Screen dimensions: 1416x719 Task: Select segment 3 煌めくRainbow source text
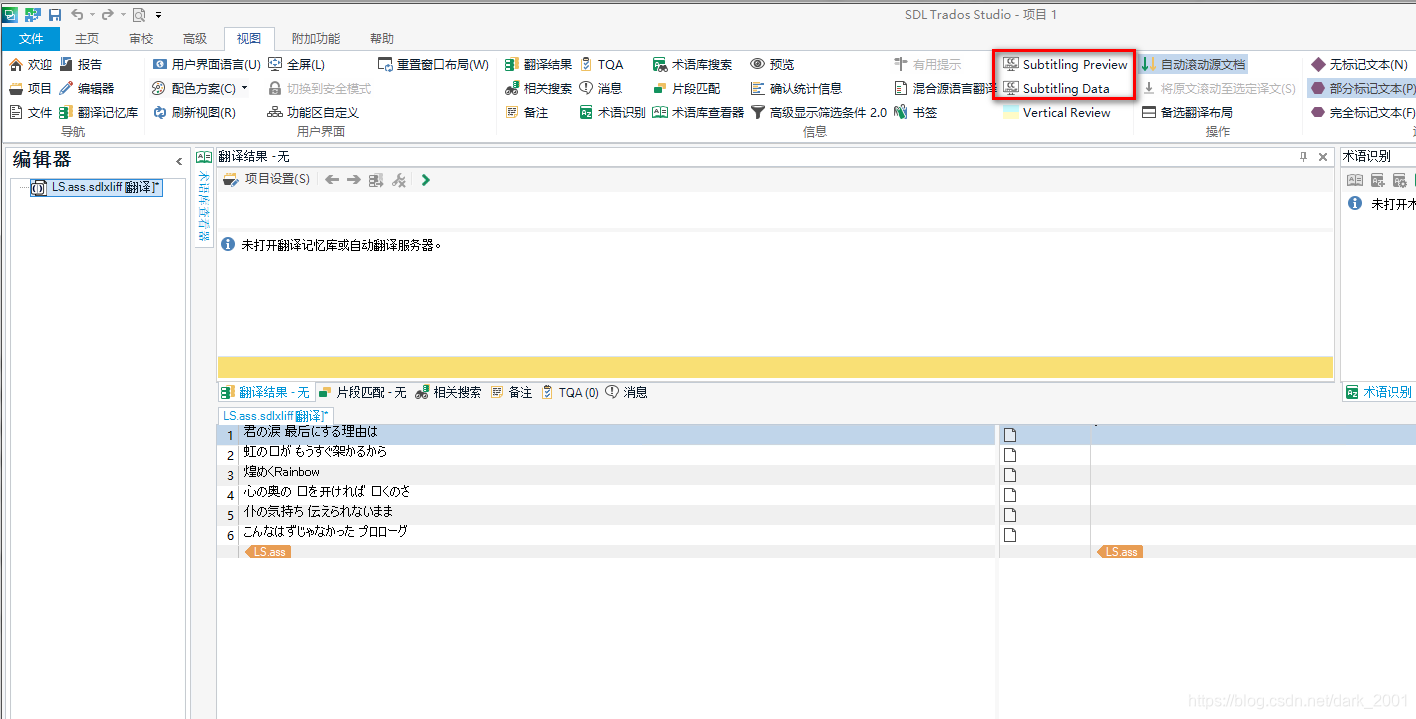click(282, 472)
